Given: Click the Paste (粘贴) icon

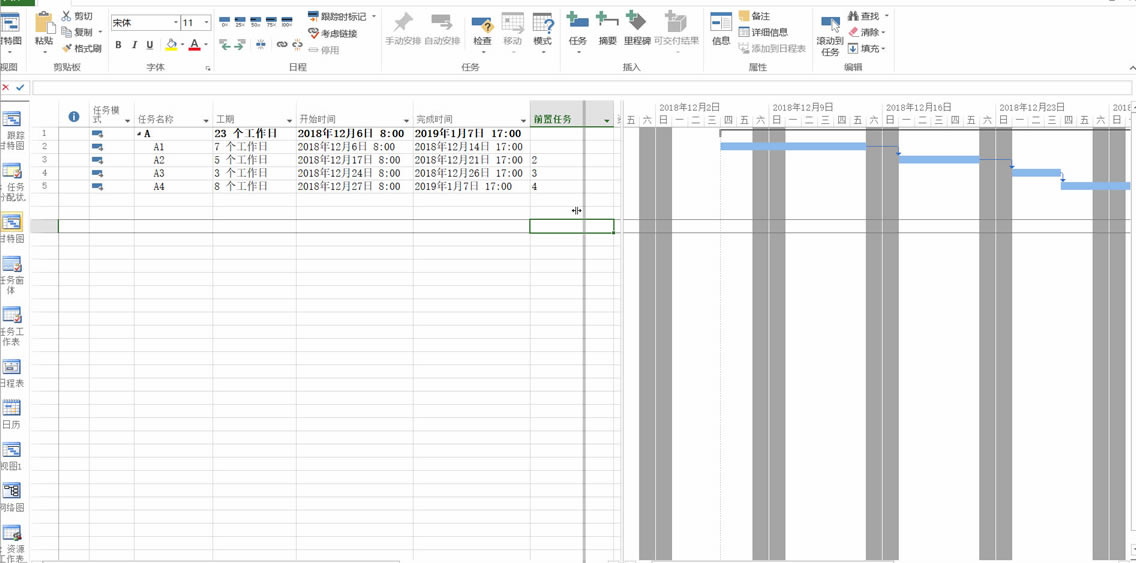Looking at the screenshot, I should click(x=44, y=22).
